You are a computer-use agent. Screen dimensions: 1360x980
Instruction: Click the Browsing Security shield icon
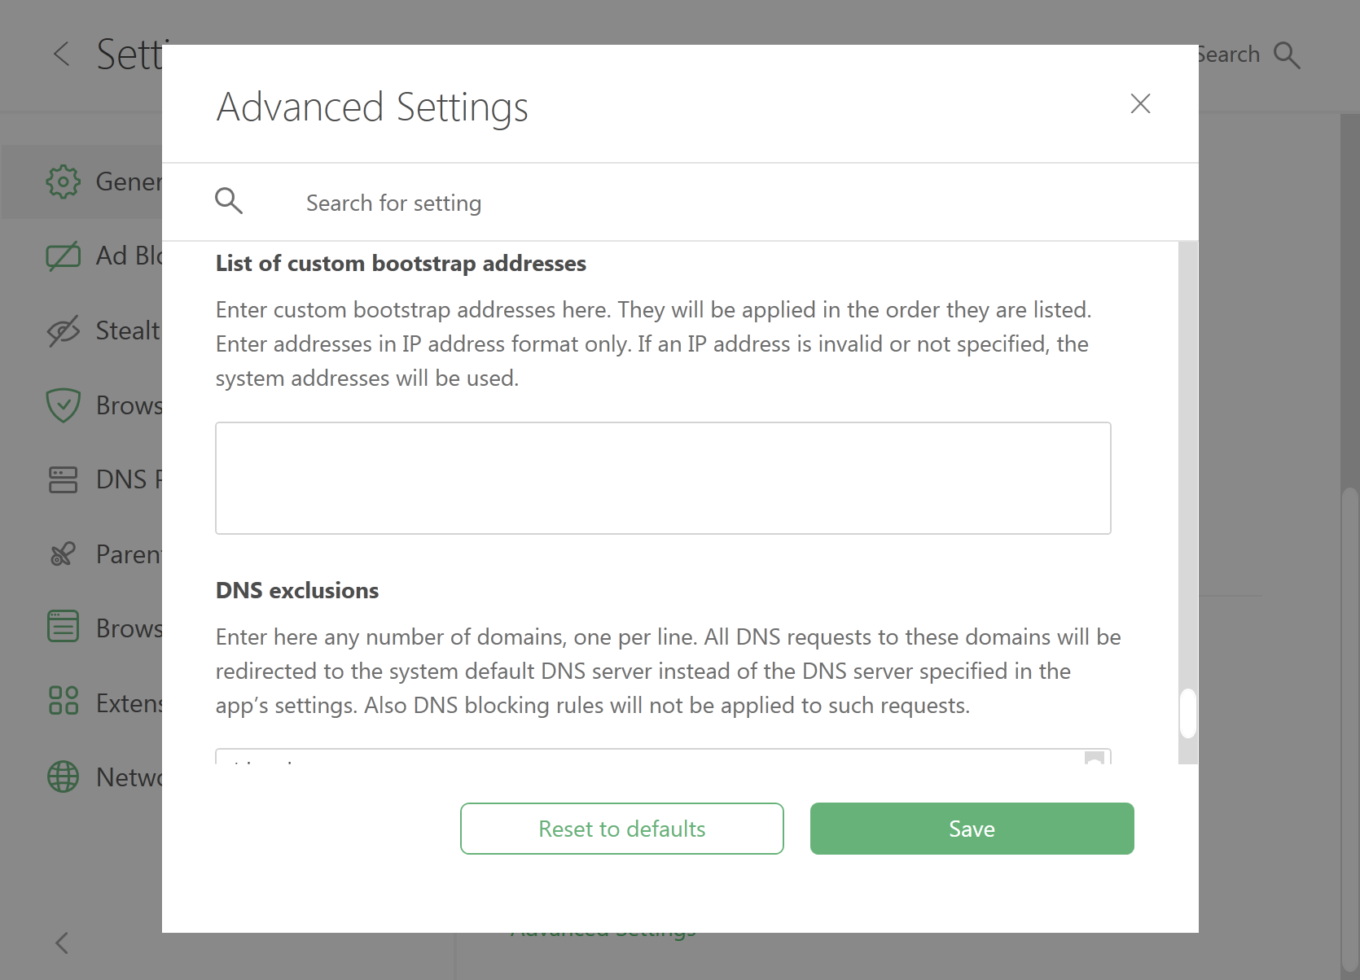coord(63,405)
